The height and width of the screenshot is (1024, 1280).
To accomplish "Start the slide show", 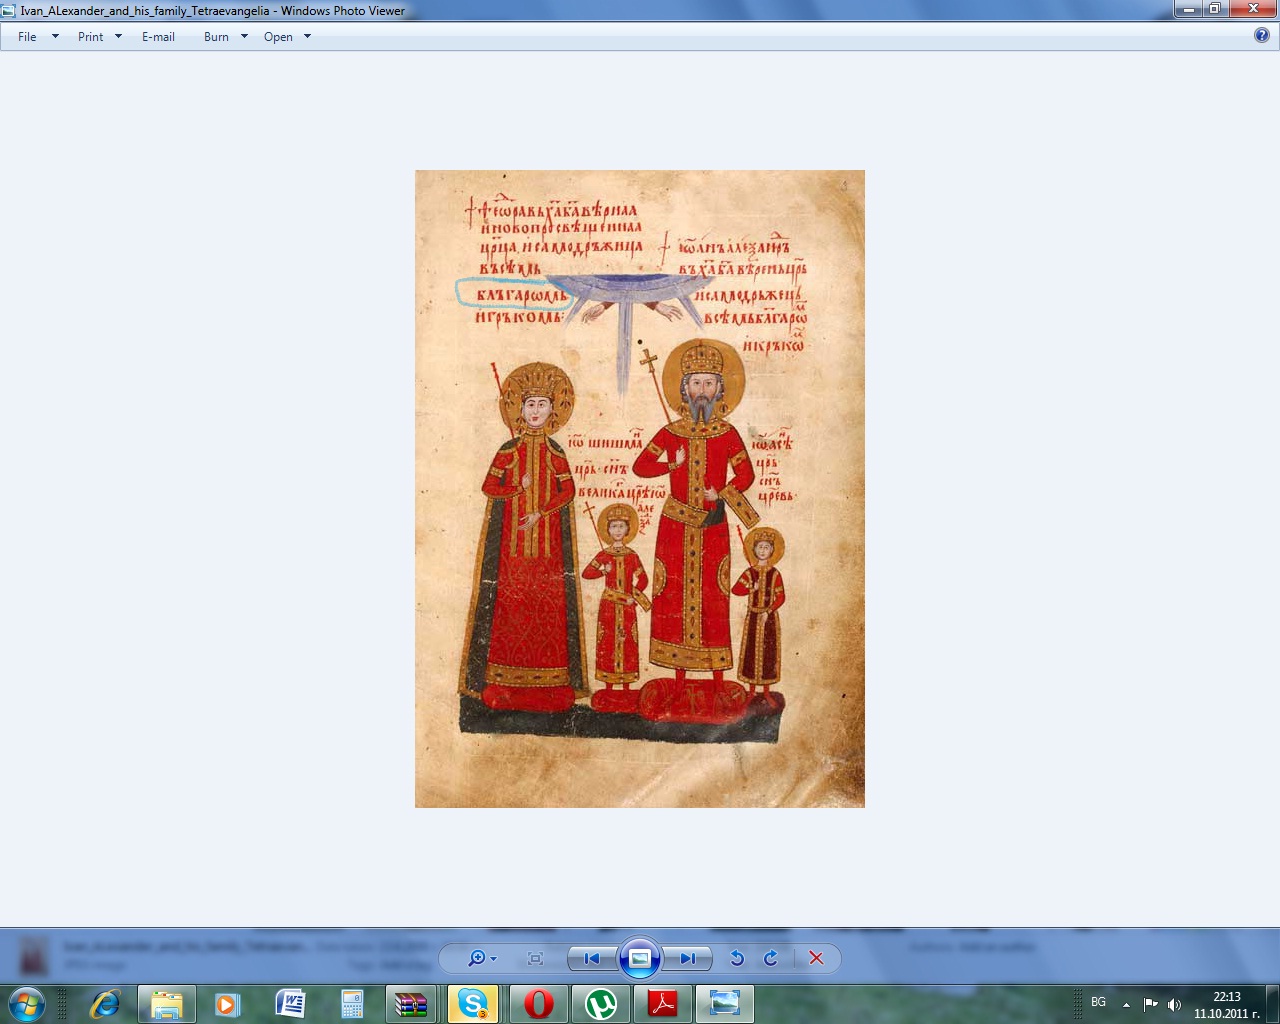I will pos(640,958).
